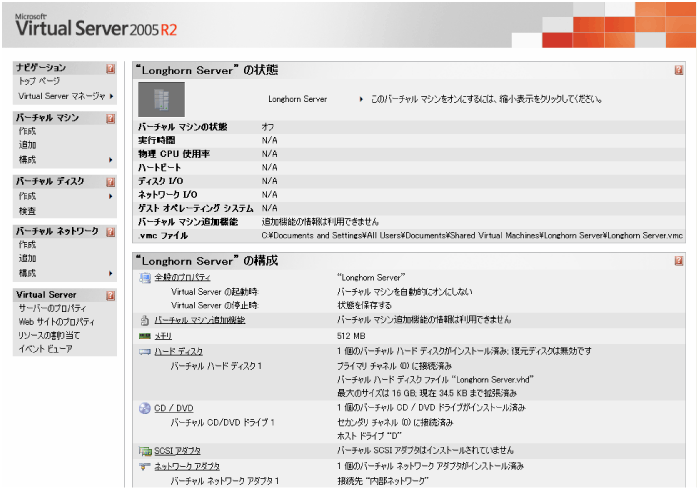Select 追加 under バーチャル マシン
Viewport: 700px width, 490px height.
point(27,145)
